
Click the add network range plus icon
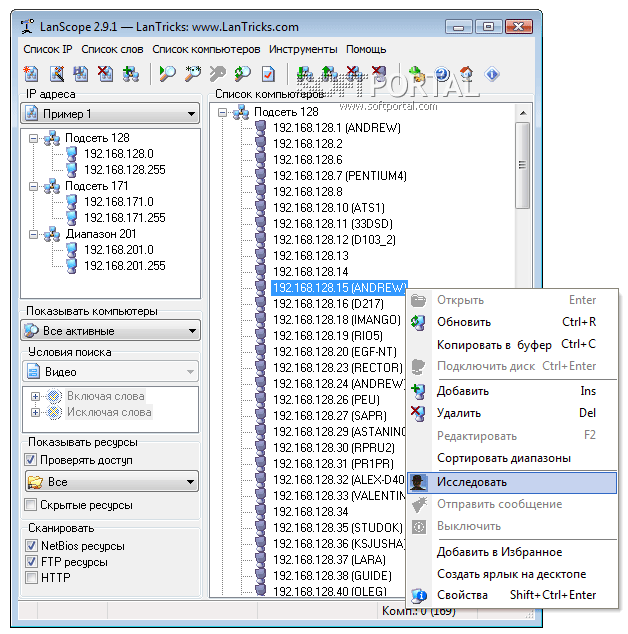click(x=131, y=74)
